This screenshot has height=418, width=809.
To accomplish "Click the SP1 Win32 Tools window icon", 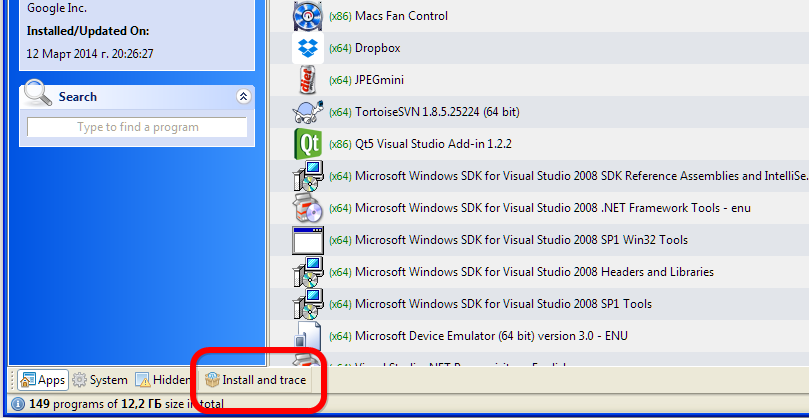I will pos(308,240).
